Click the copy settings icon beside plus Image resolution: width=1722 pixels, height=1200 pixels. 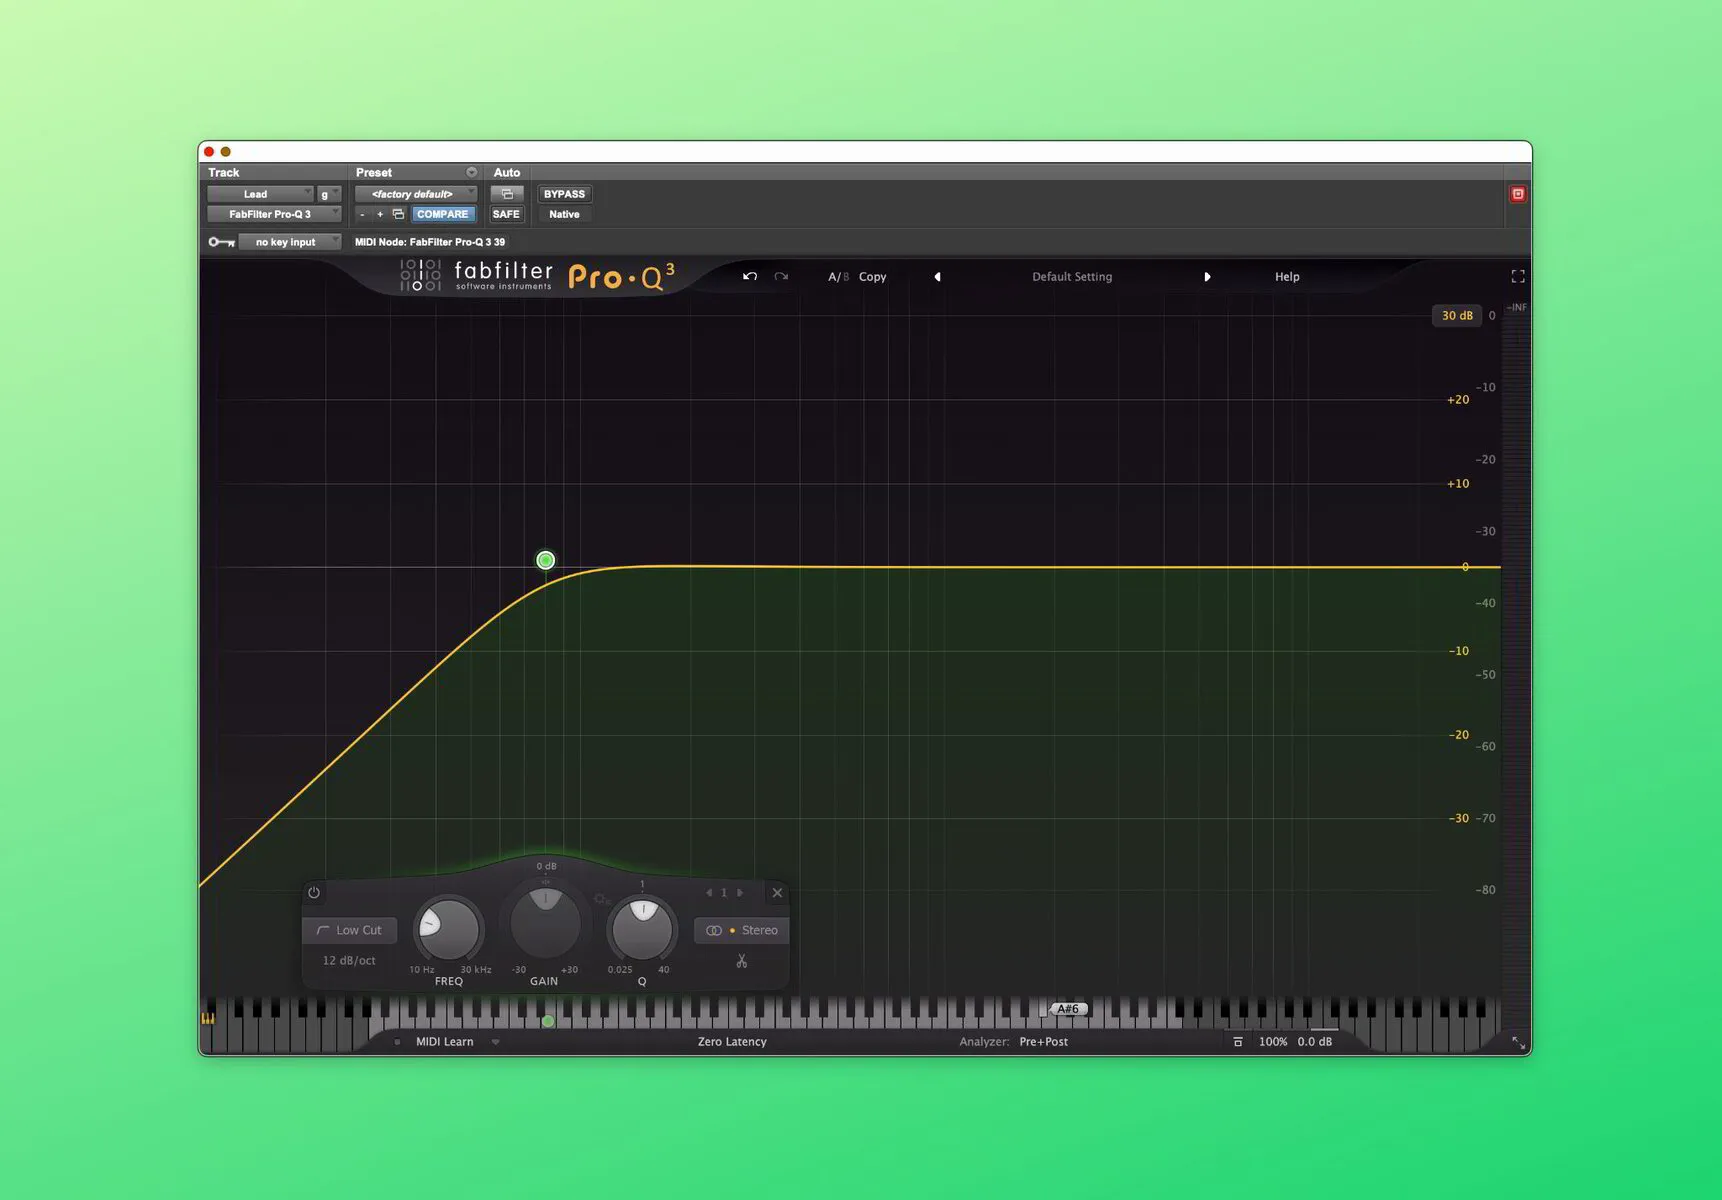tap(398, 214)
